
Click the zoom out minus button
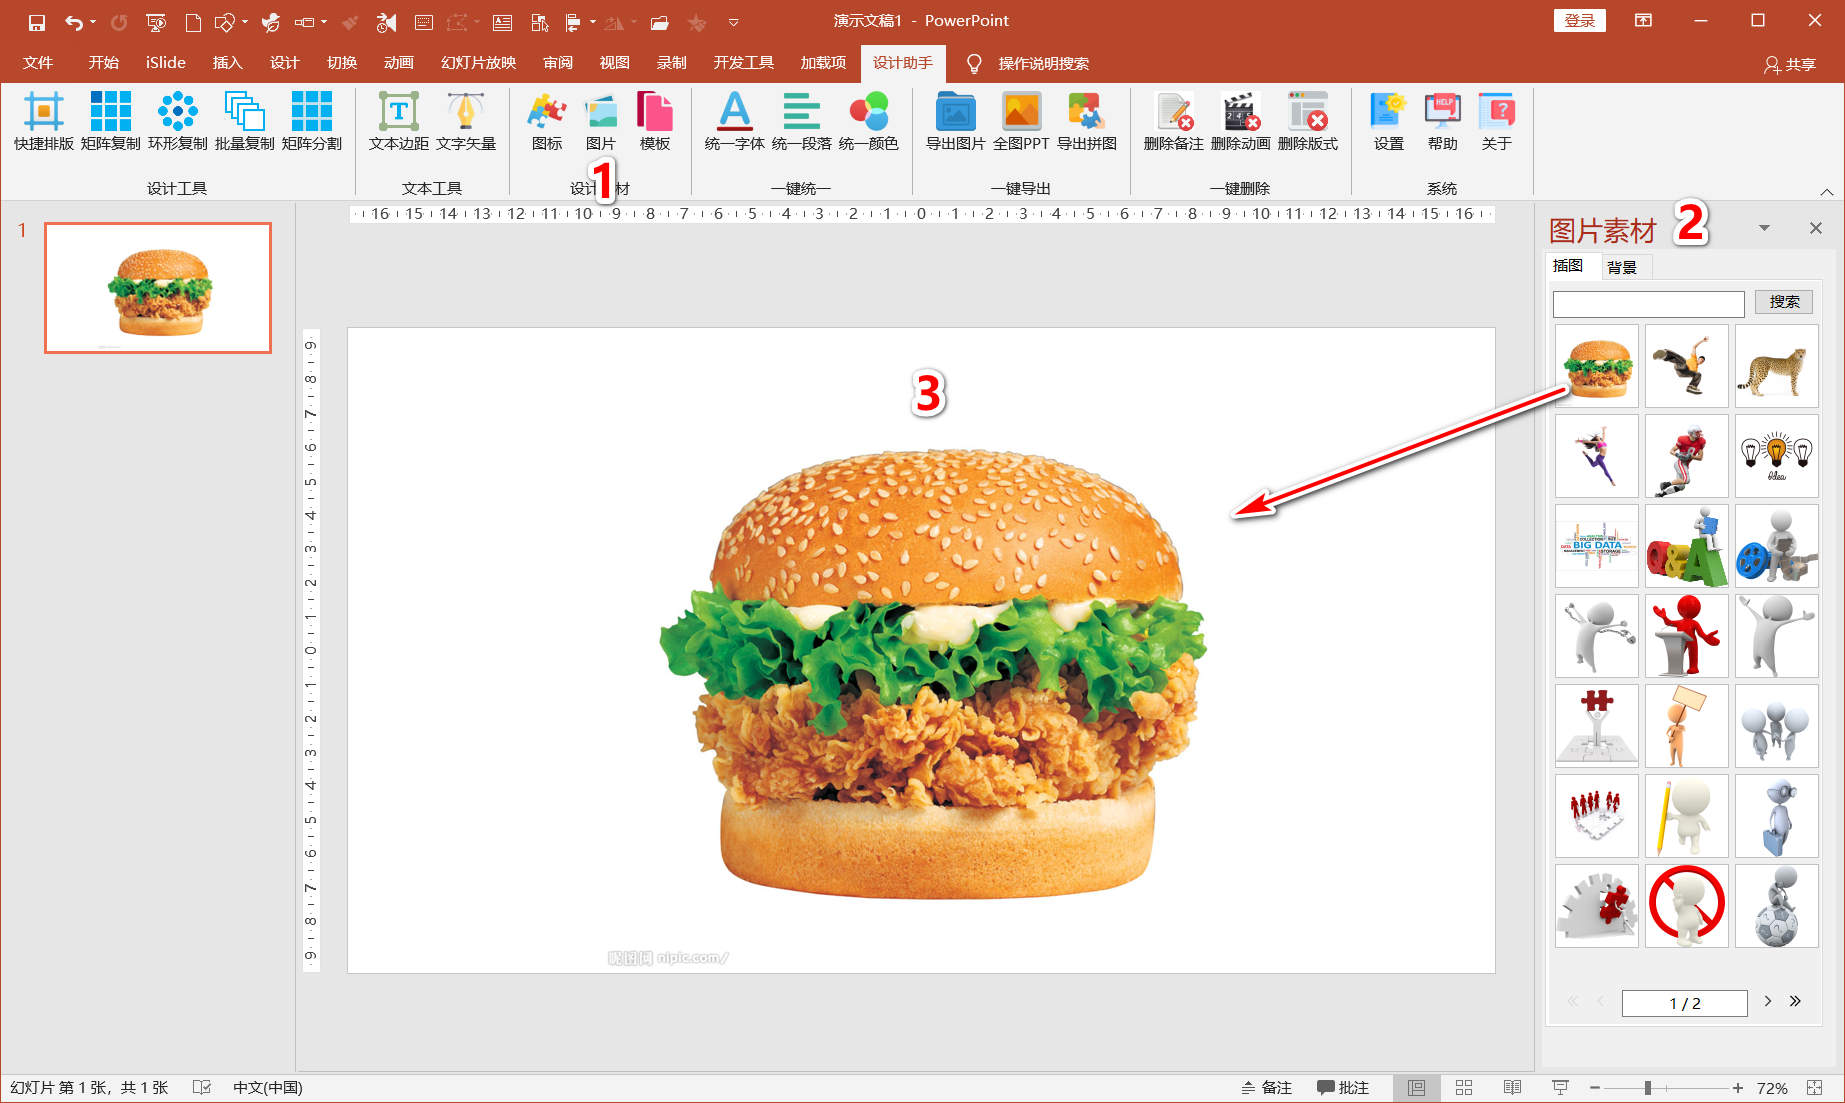click(1595, 1088)
